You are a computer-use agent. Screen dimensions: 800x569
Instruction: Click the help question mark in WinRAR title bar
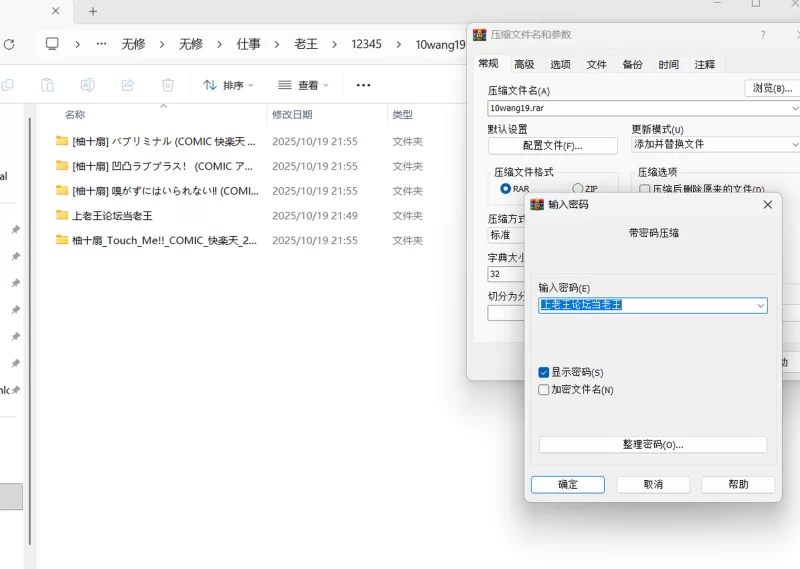coord(763,34)
